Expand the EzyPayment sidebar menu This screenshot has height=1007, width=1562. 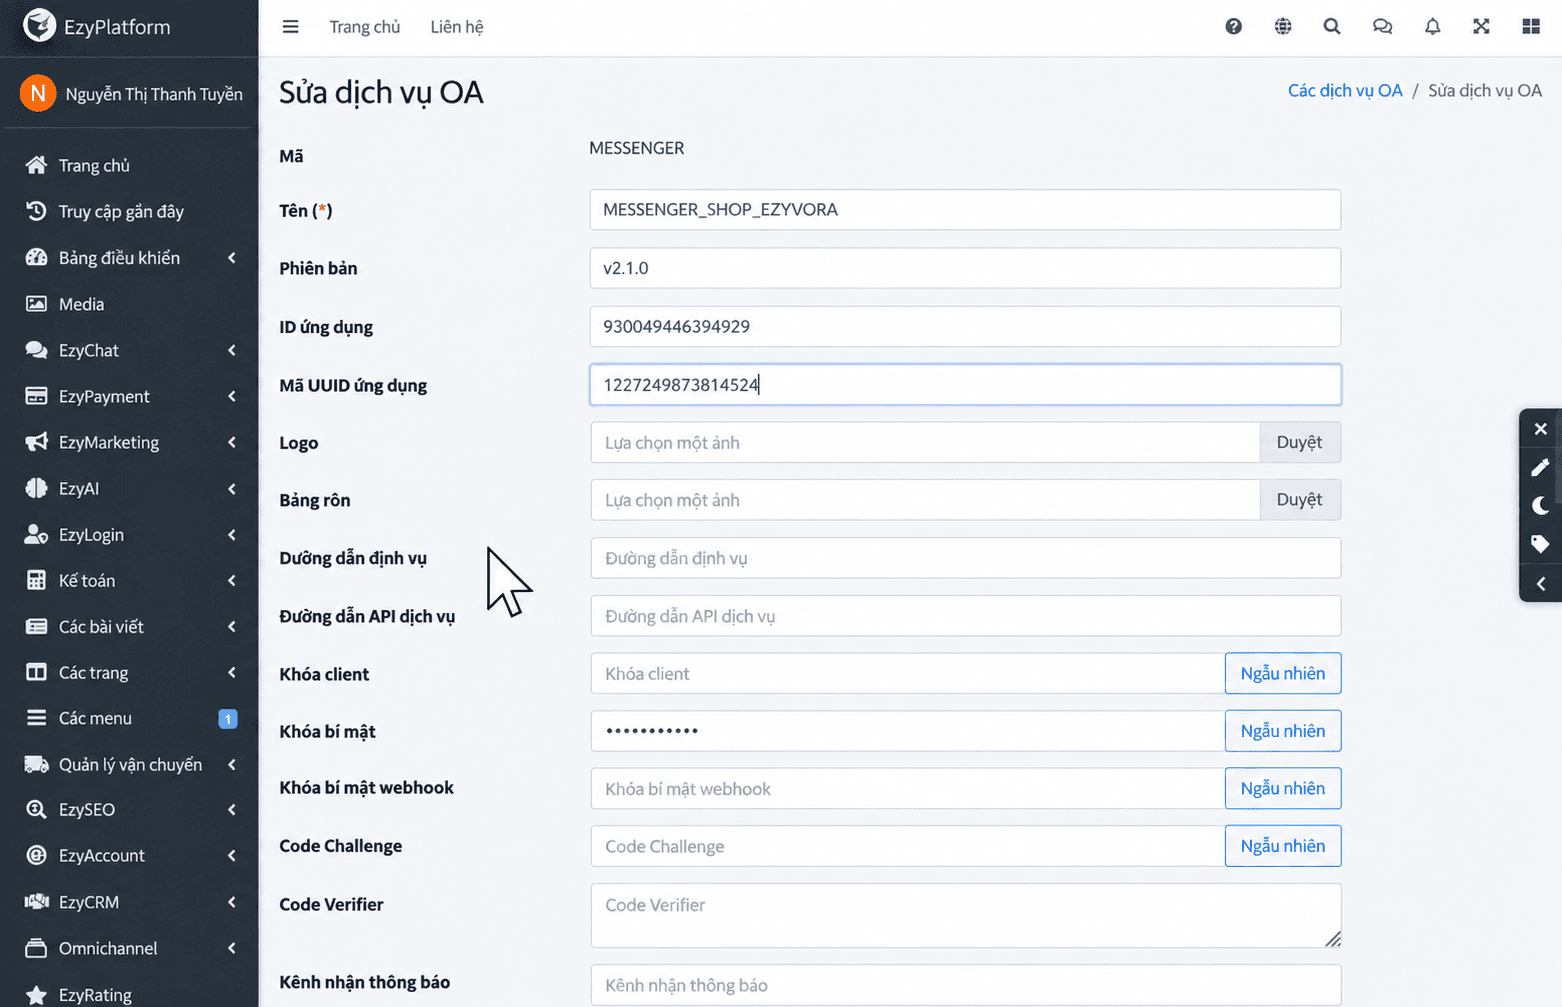[129, 396]
